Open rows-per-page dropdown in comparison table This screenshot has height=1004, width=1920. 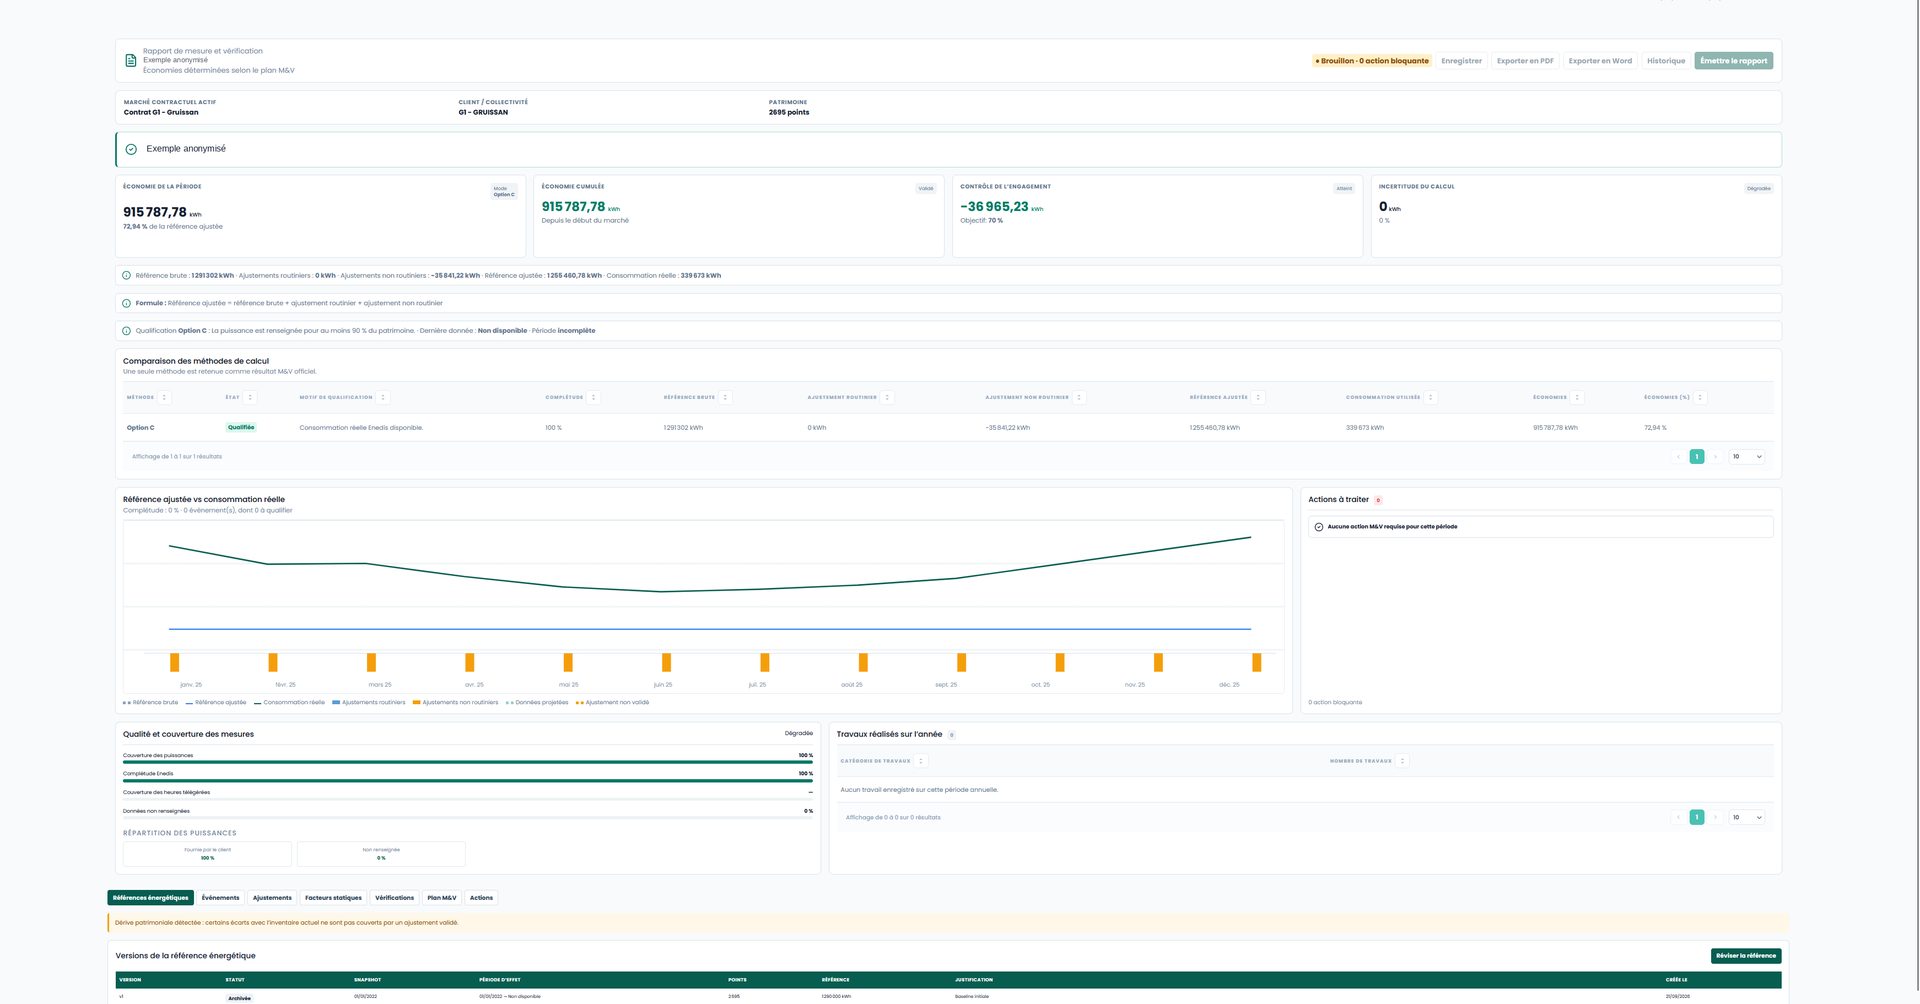click(1747, 457)
